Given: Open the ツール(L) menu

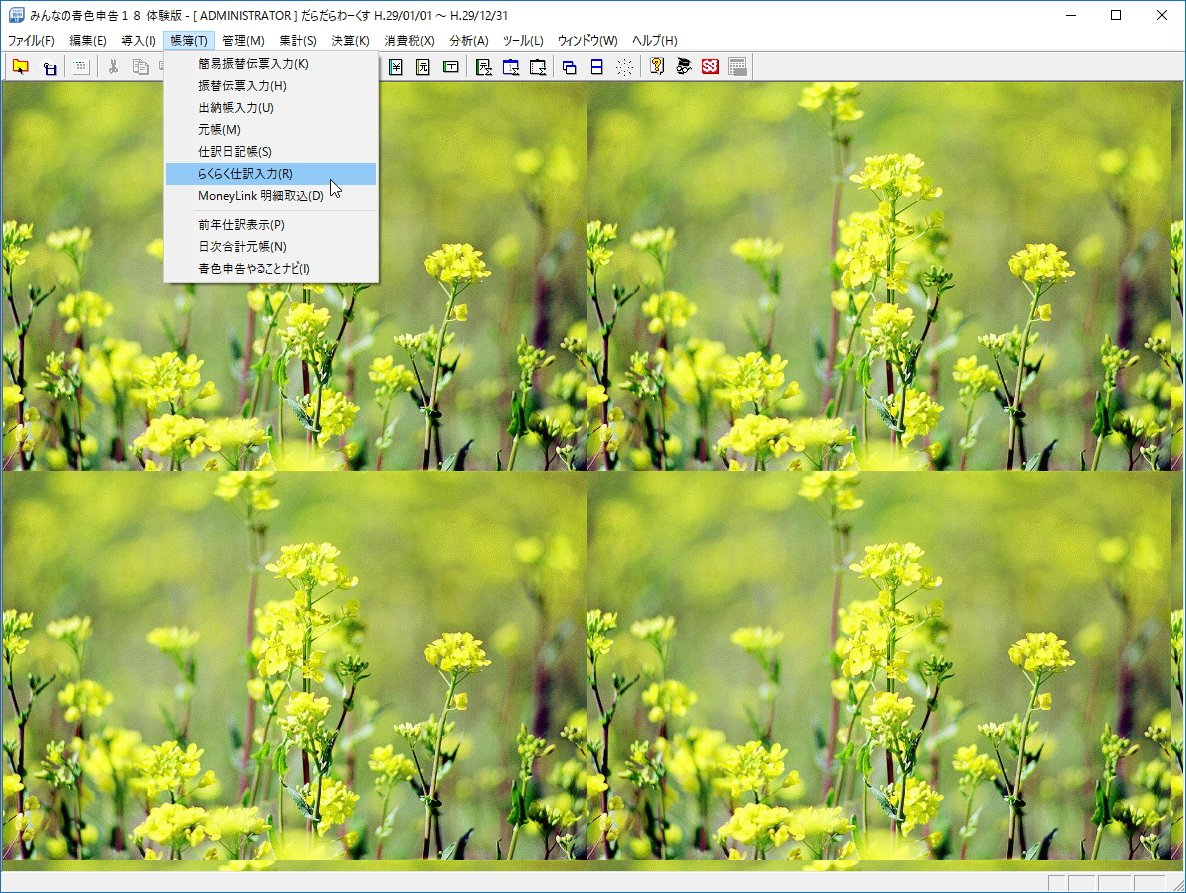Looking at the screenshot, I should click(x=523, y=41).
